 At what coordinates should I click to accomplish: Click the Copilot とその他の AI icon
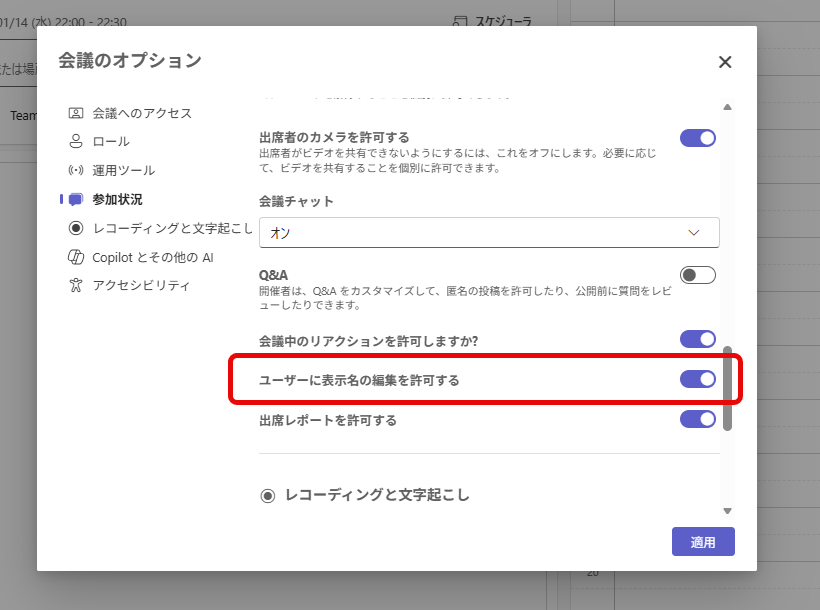click(x=75, y=257)
